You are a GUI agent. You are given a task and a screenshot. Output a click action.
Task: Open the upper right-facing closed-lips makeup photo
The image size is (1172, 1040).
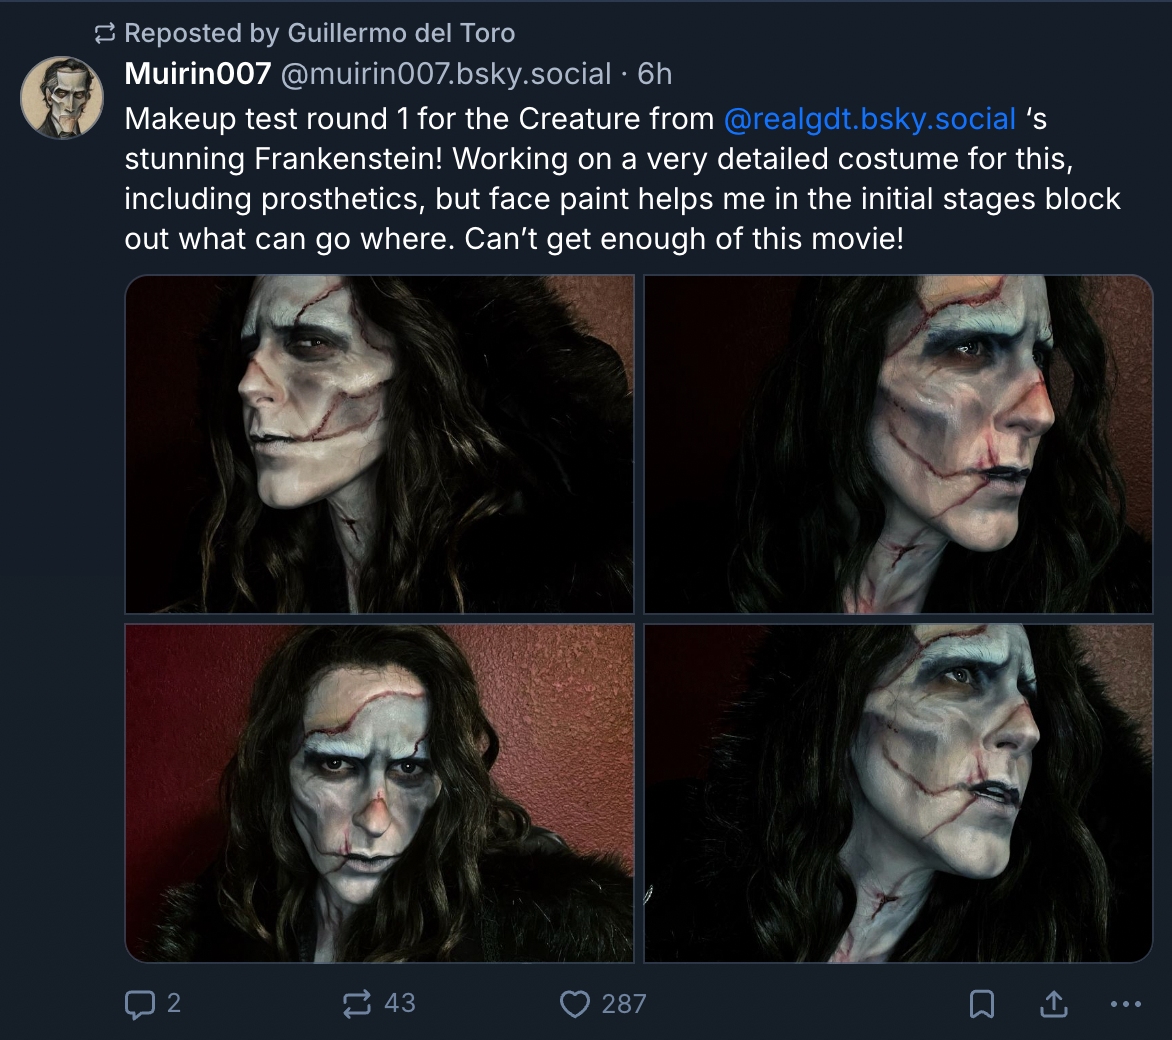pos(898,444)
